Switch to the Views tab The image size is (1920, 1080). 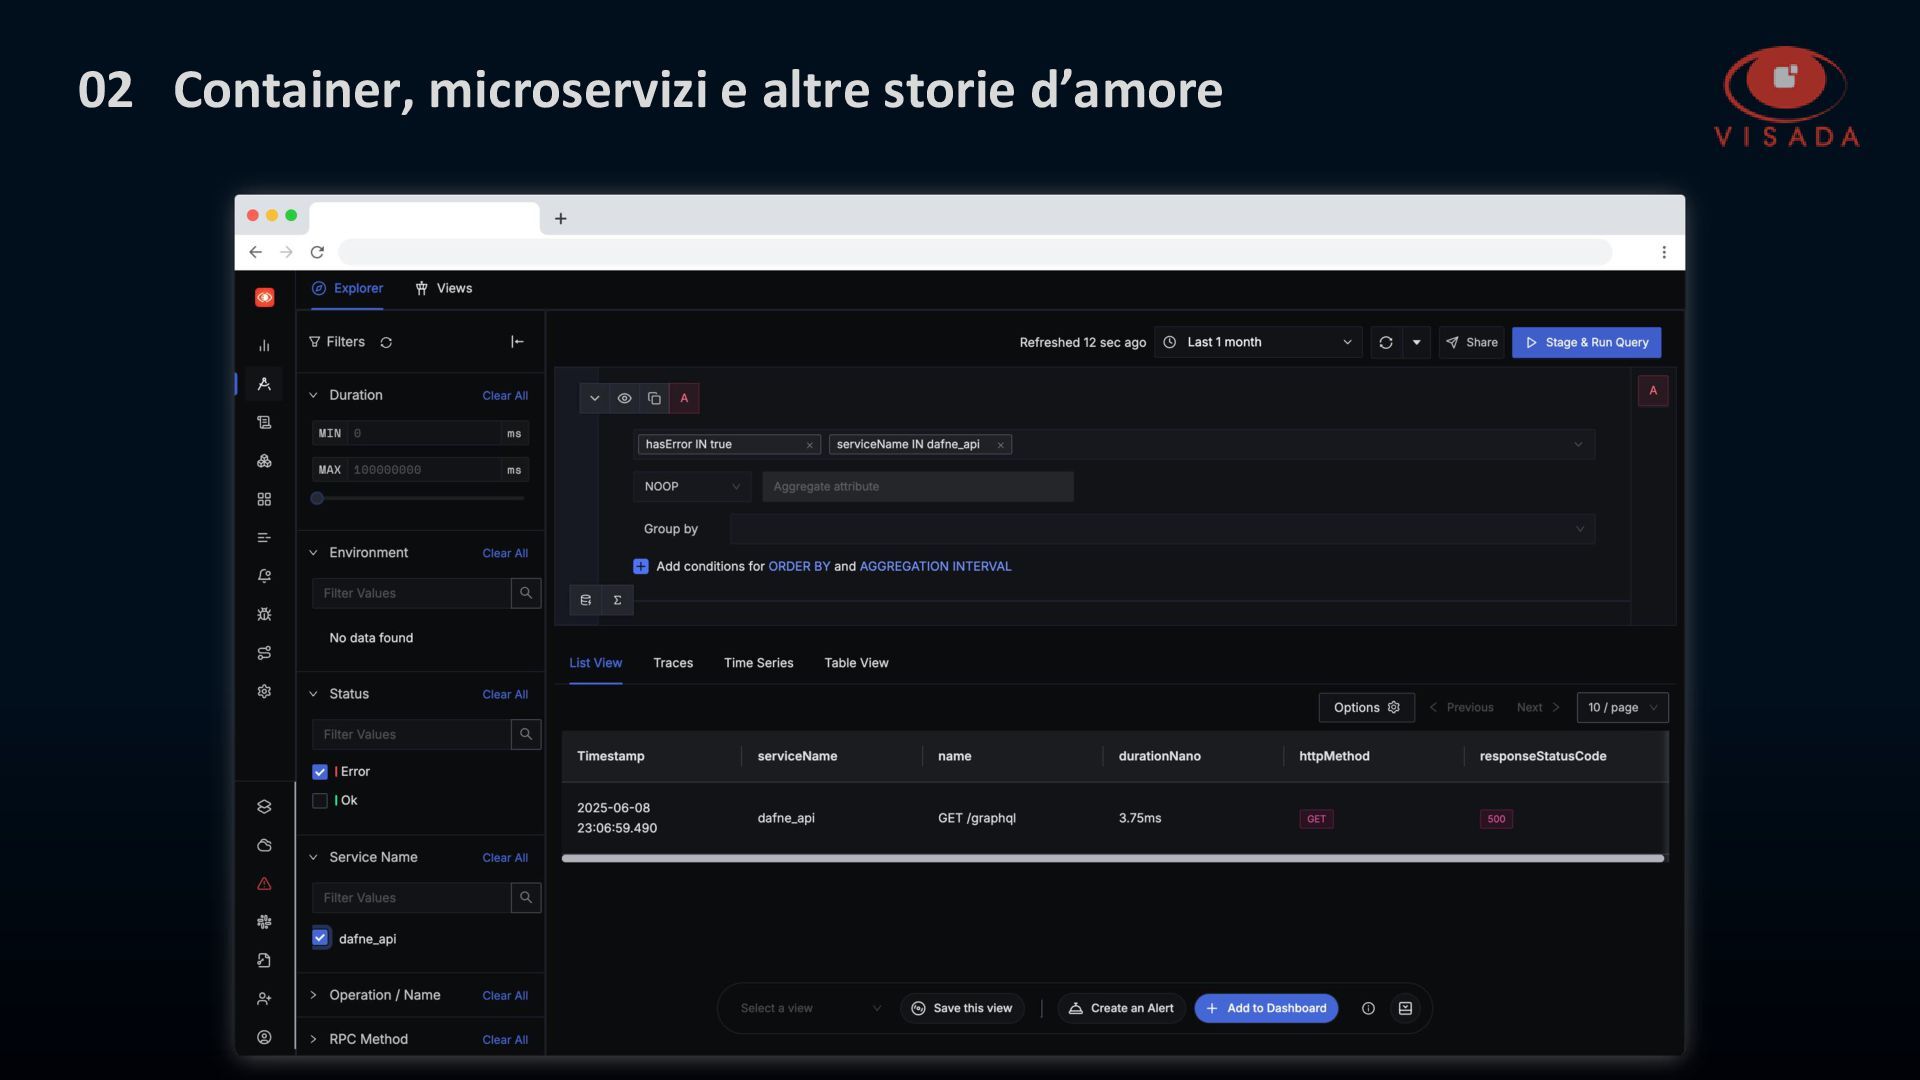click(443, 288)
